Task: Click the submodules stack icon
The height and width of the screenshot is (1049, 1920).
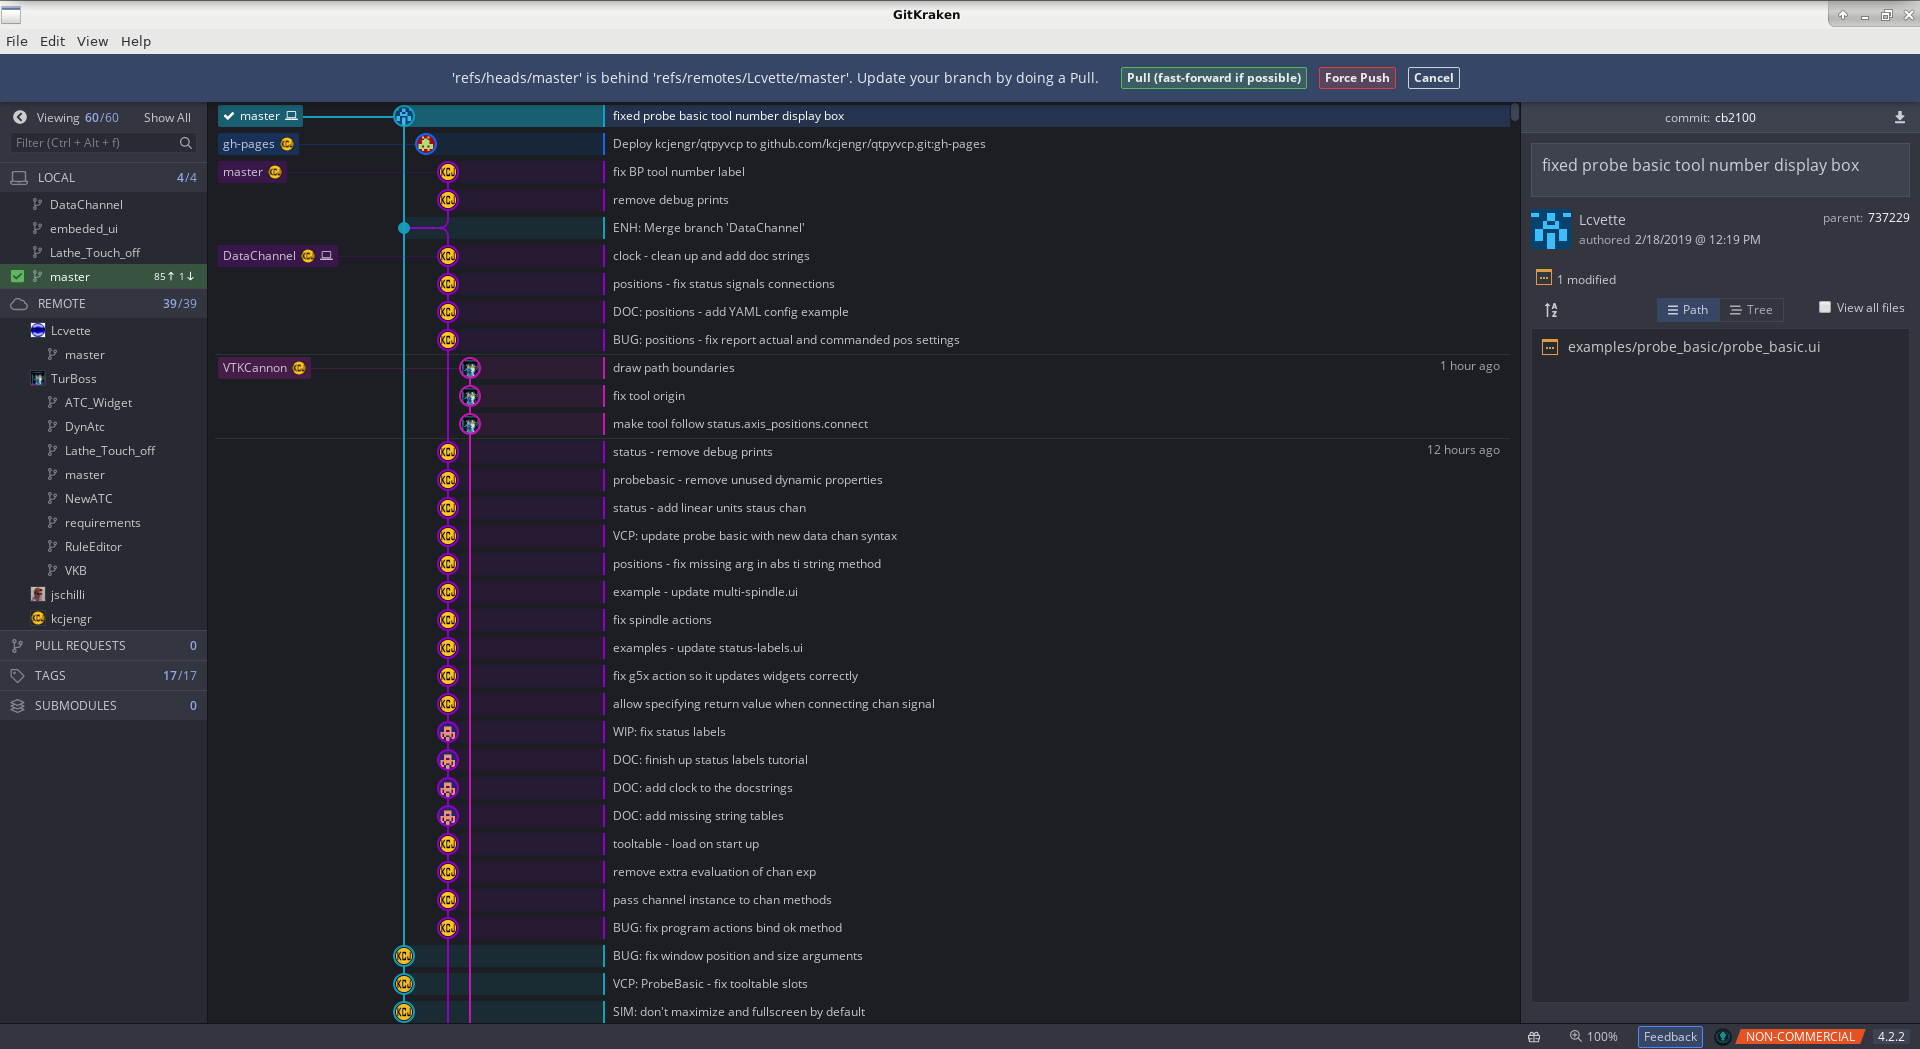Action: point(17,705)
